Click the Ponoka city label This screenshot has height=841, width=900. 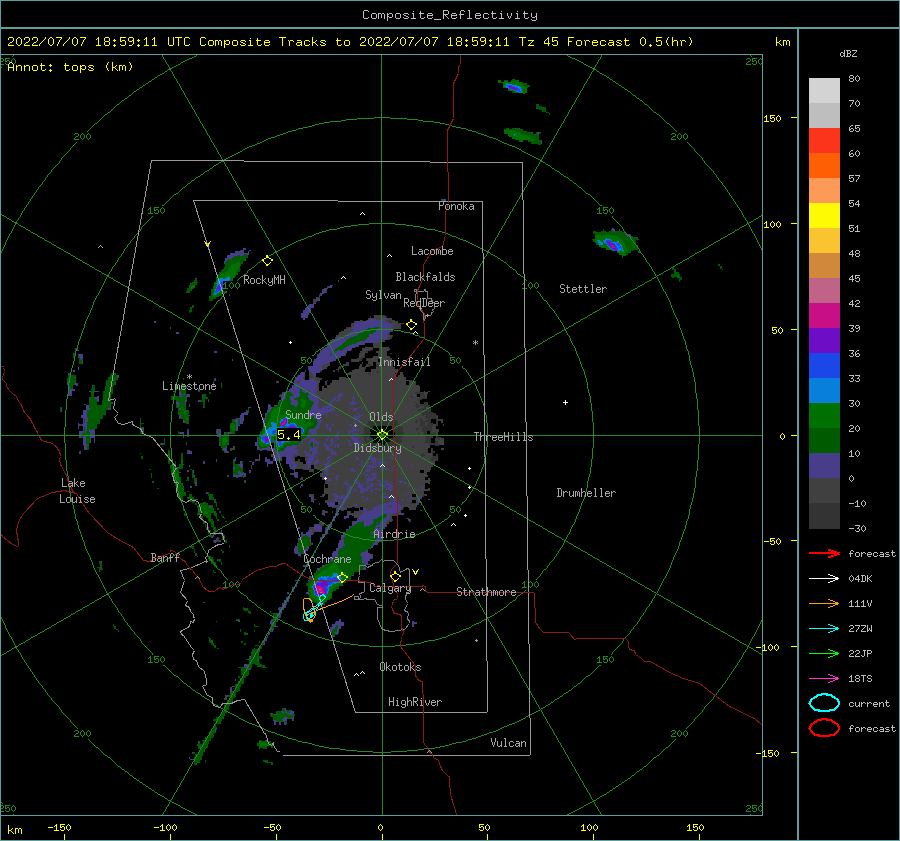coord(456,206)
